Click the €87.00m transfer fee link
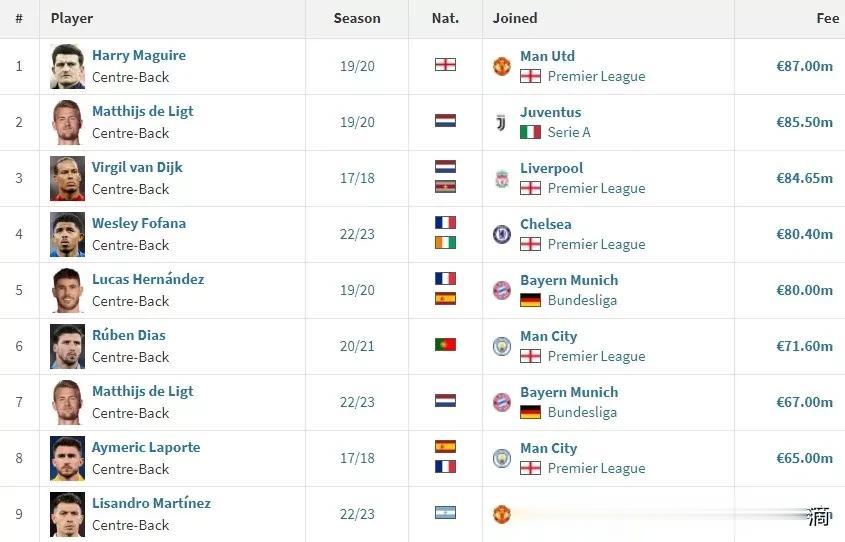The image size is (845, 542). click(805, 66)
